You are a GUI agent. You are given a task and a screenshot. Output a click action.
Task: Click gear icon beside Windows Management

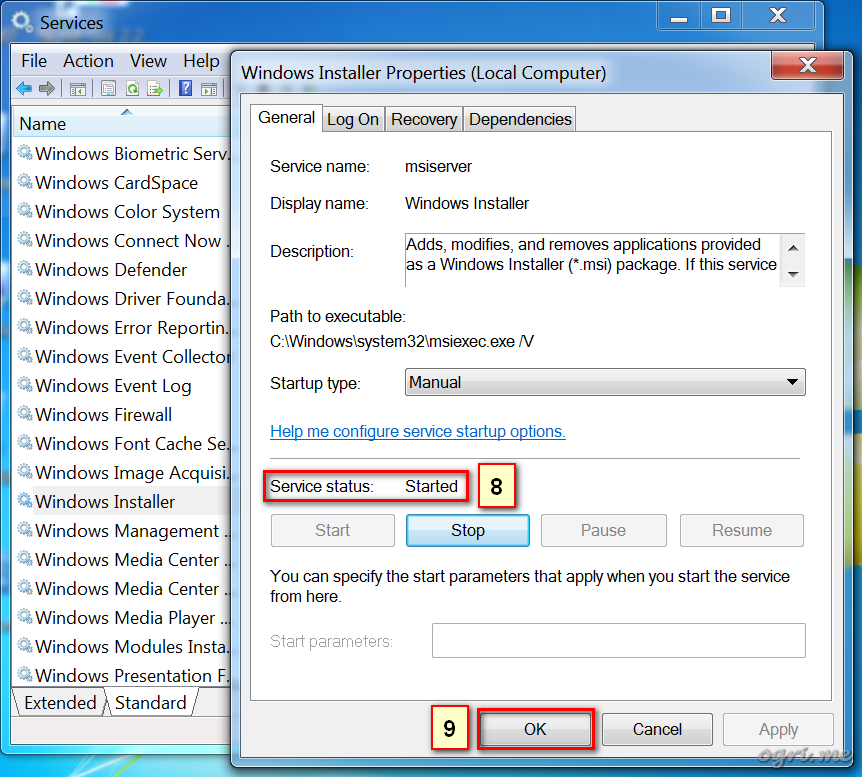click(25, 530)
